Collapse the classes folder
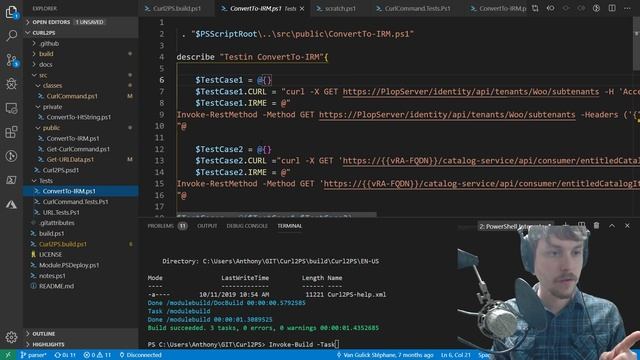This screenshot has height=360, width=640. pyautogui.click(x=81, y=85)
